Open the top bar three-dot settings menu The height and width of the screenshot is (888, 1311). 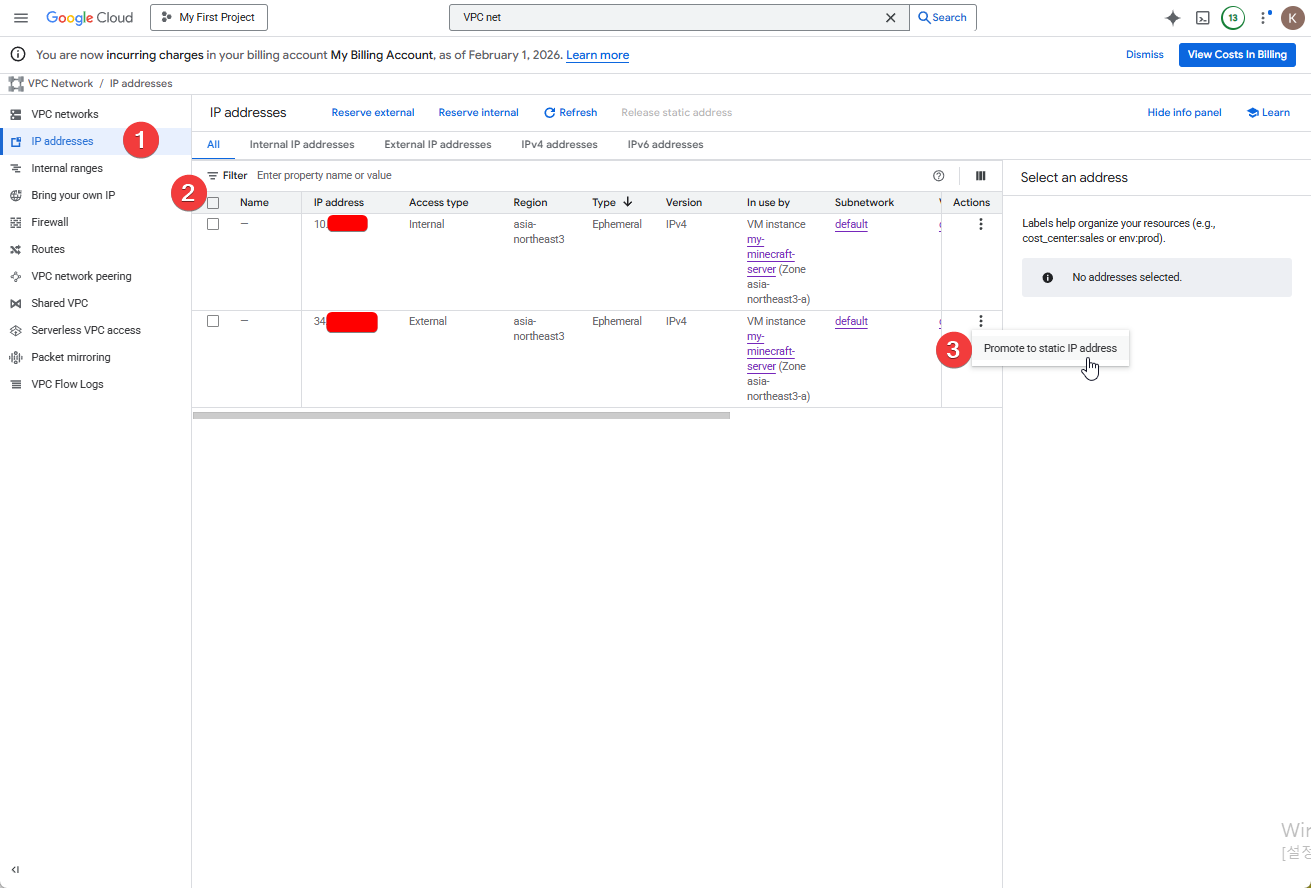pos(1264,18)
